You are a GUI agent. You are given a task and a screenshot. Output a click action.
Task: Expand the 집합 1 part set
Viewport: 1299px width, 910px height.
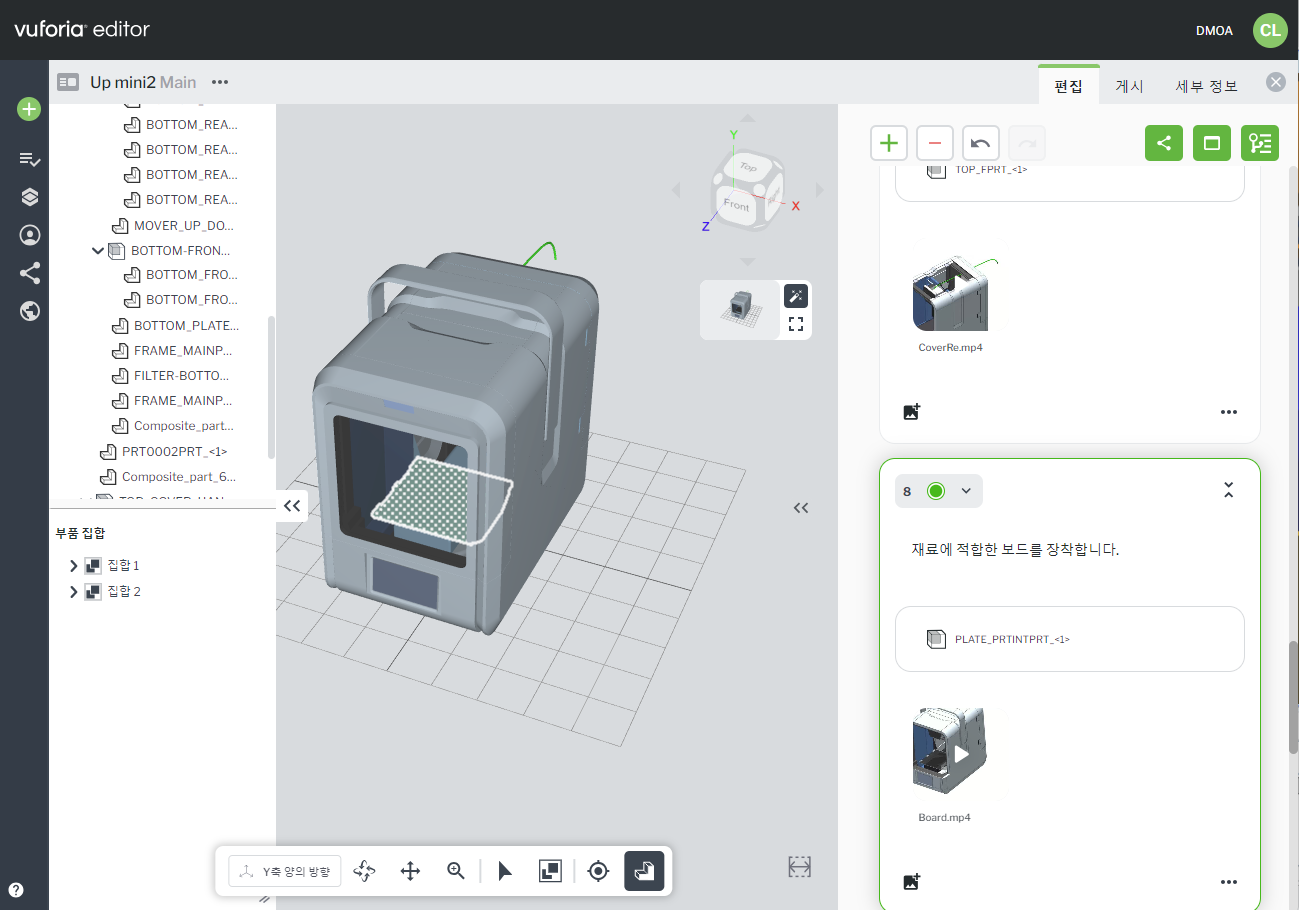(x=73, y=566)
